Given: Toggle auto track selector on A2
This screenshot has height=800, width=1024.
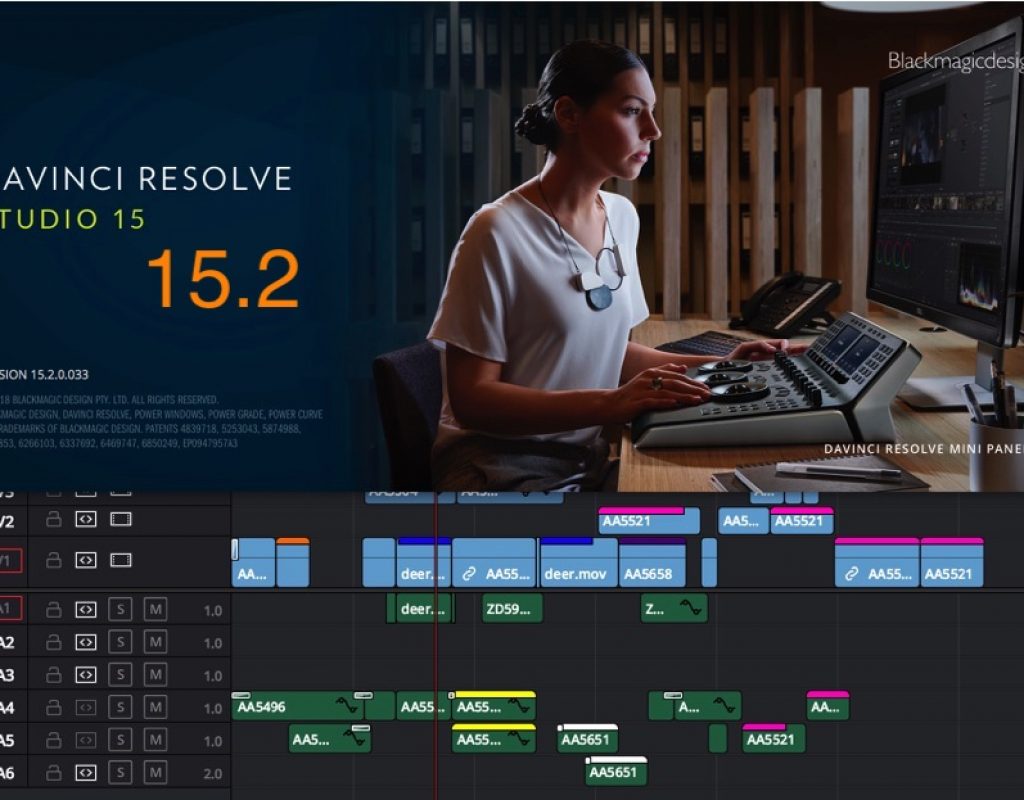Looking at the screenshot, I should (86, 643).
